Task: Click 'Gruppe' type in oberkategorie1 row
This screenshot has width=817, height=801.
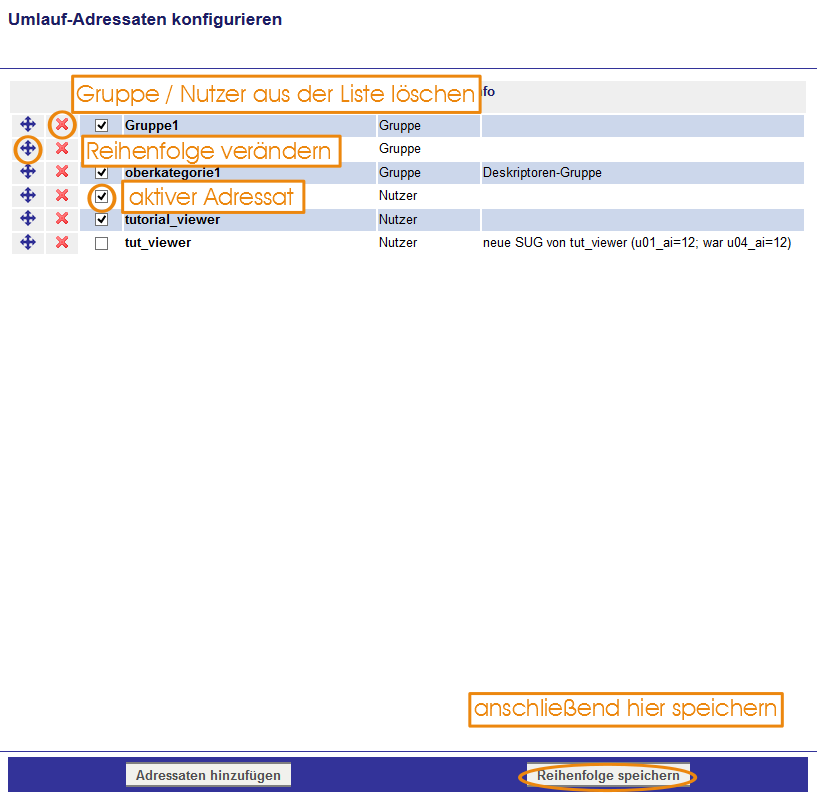Action: [x=400, y=172]
